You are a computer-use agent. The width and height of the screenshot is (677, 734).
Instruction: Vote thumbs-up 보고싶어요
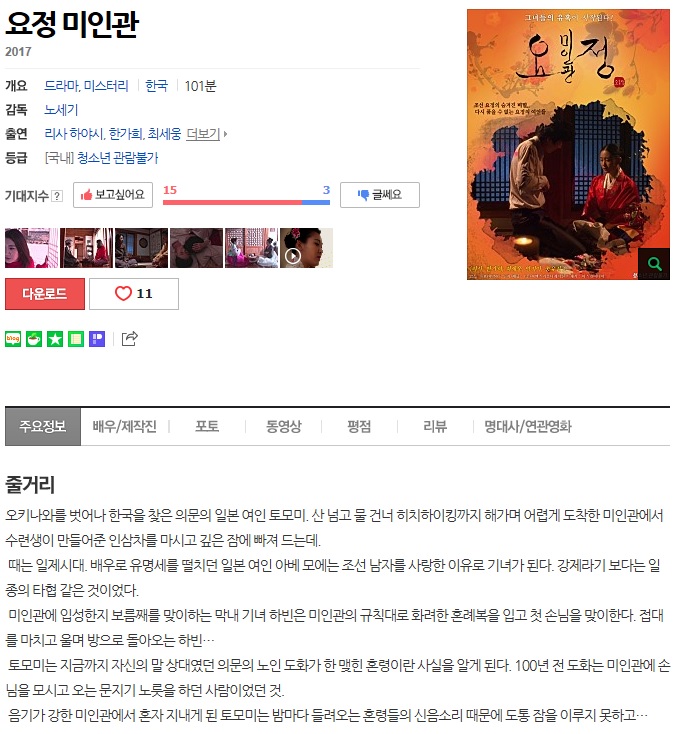click(113, 195)
